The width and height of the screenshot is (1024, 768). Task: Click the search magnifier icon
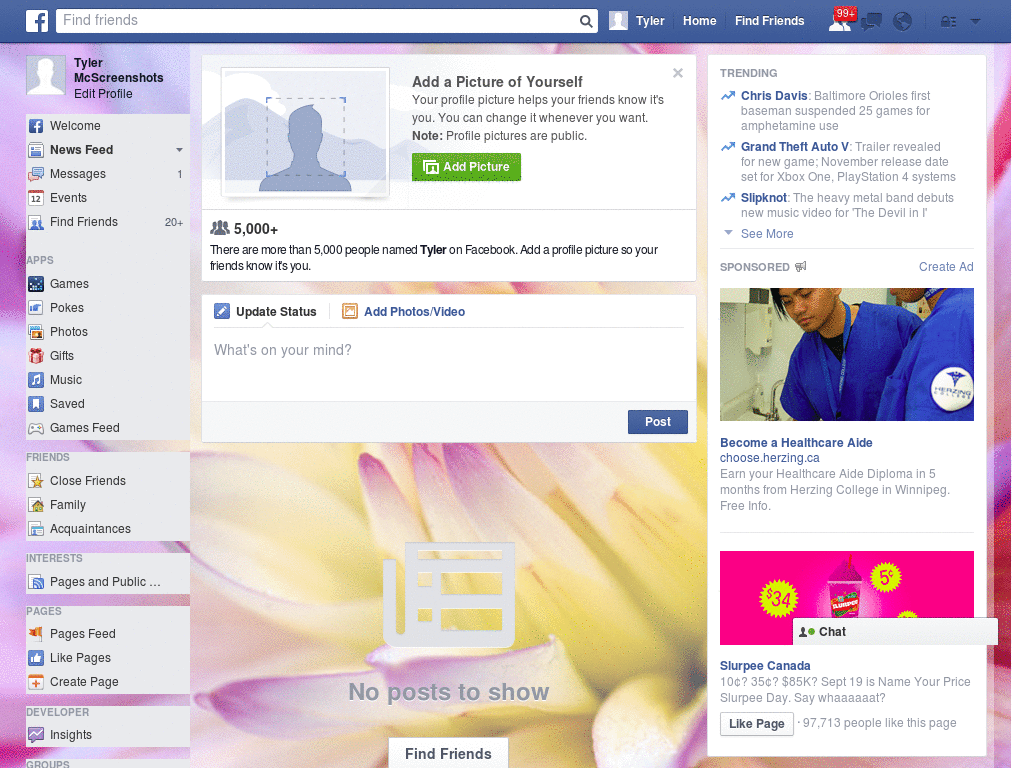click(x=586, y=21)
